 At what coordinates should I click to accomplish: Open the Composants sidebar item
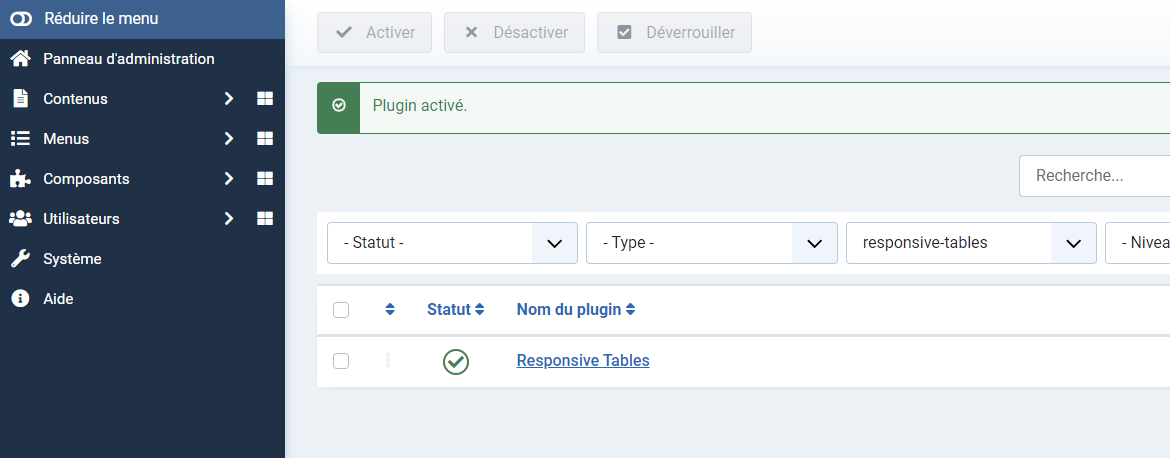click(x=86, y=179)
